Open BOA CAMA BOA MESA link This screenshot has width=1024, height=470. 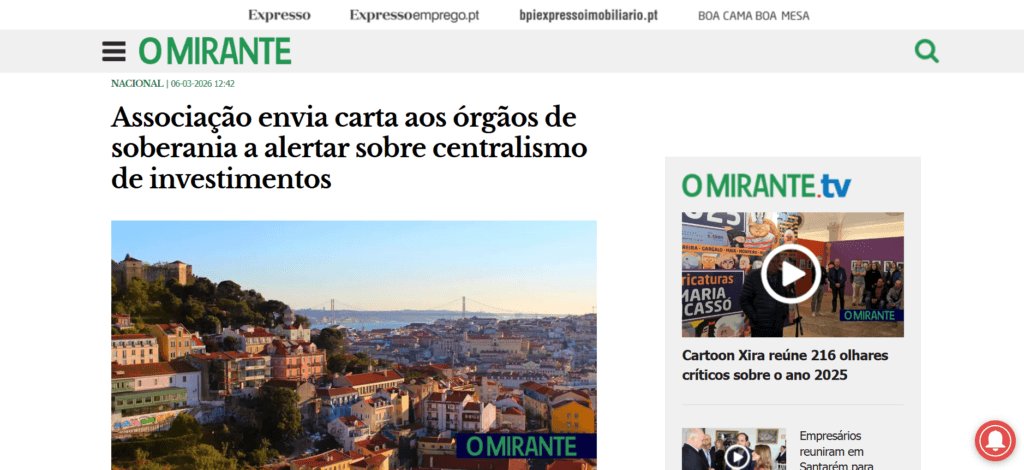click(x=754, y=16)
